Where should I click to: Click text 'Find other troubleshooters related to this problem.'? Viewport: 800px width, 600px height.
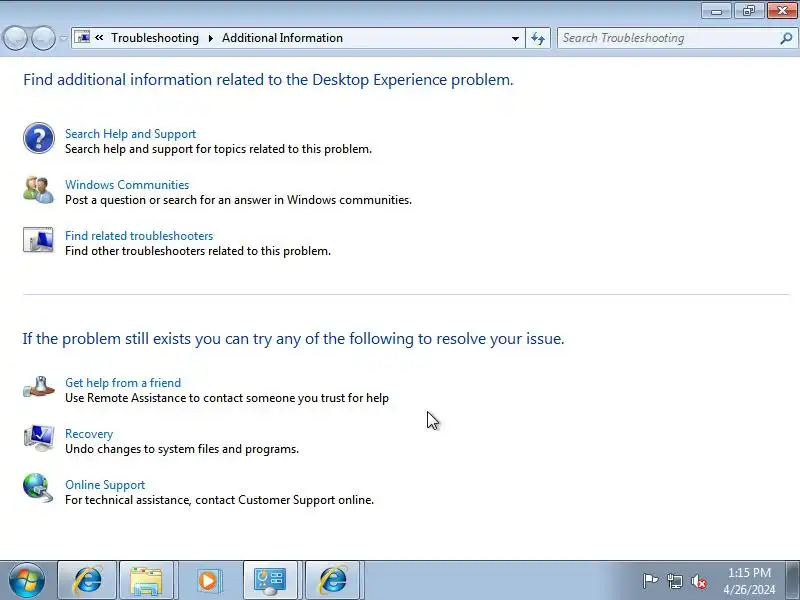(x=197, y=251)
